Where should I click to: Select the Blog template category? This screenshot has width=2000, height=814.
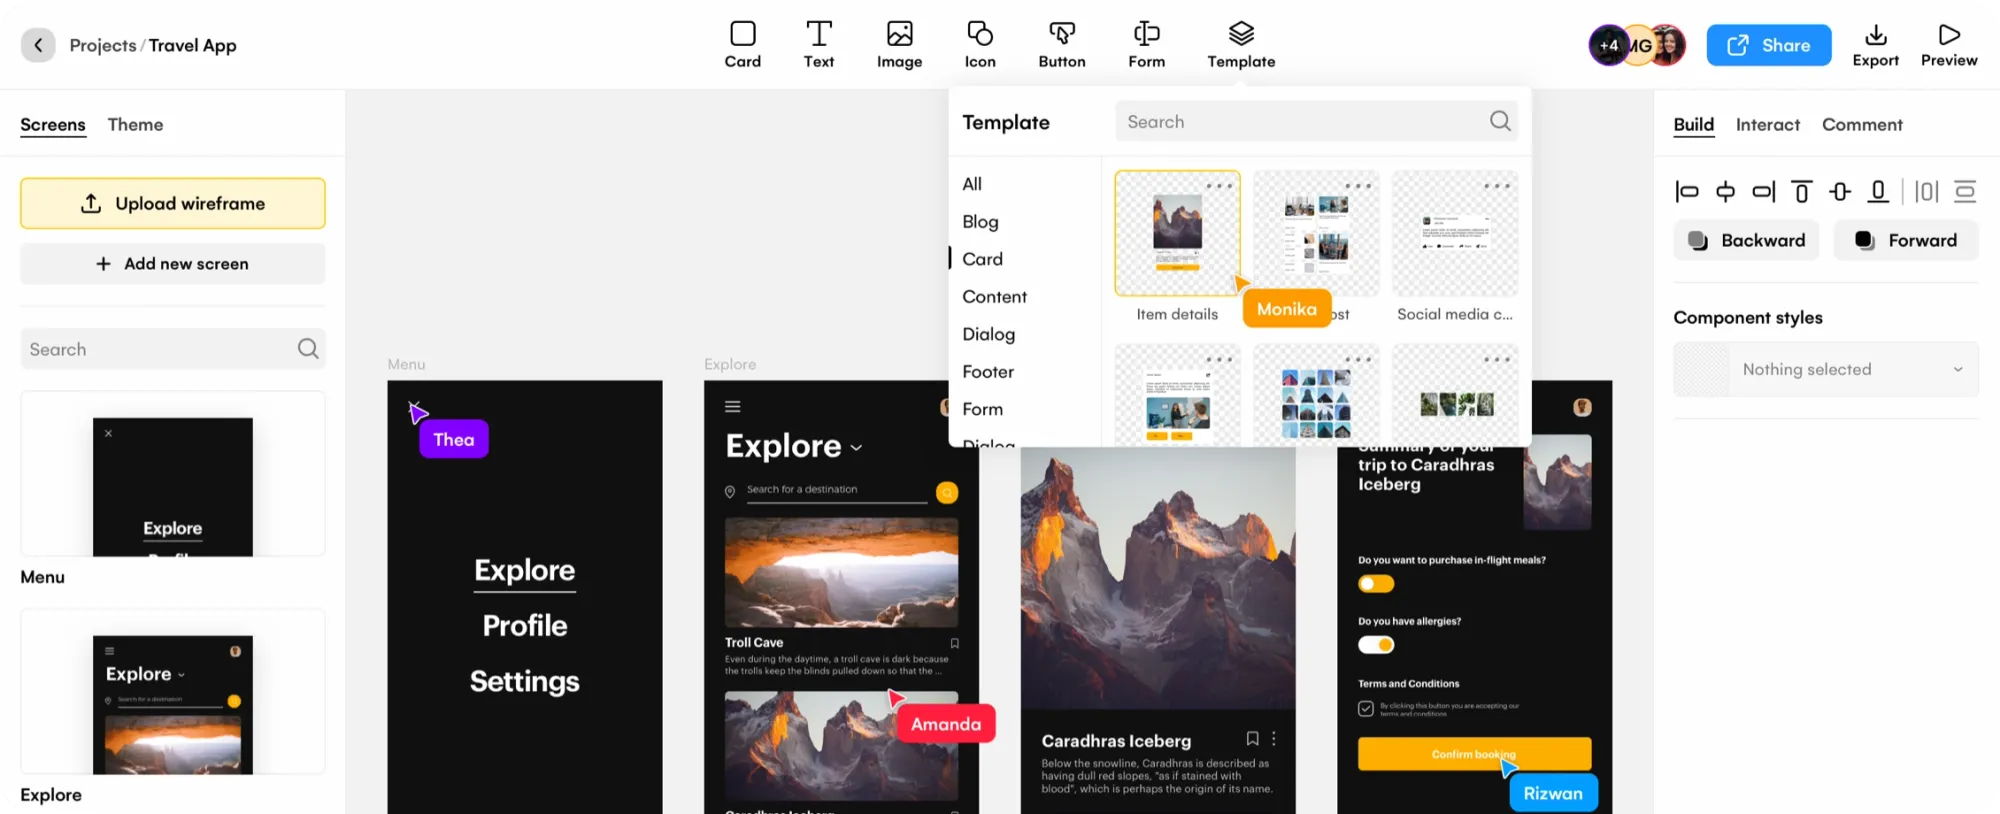click(980, 221)
